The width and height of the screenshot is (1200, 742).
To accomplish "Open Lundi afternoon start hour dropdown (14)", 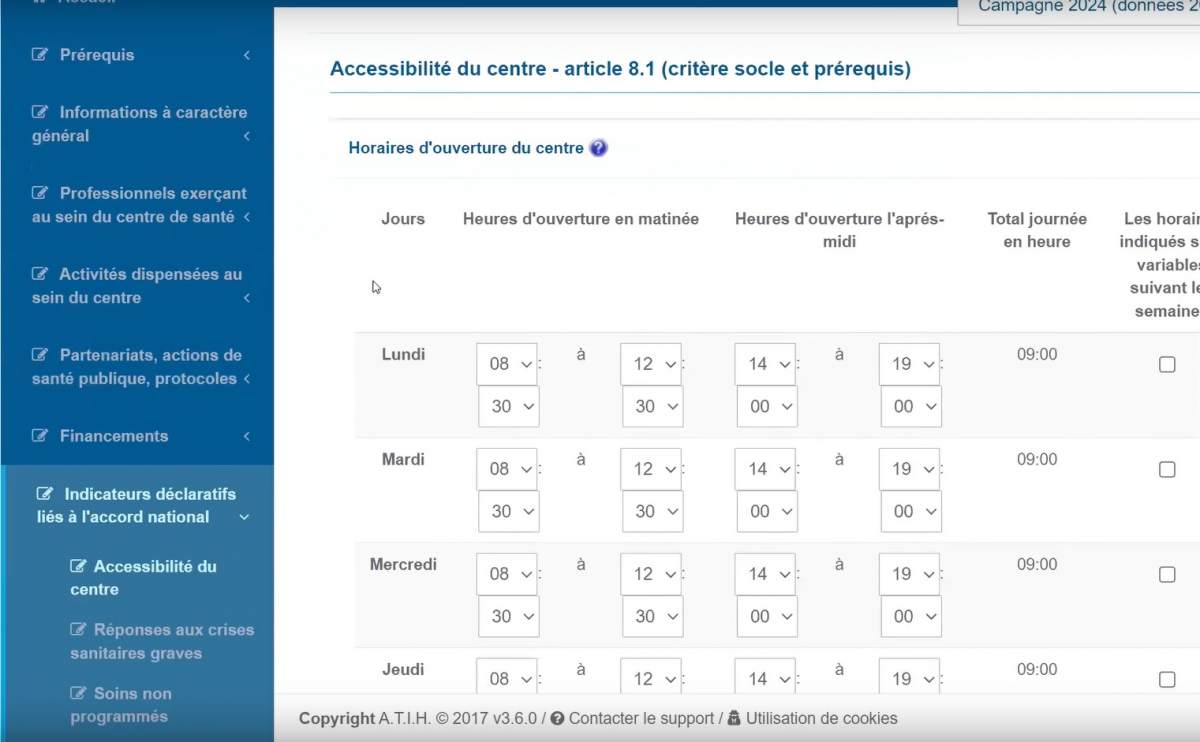I will coord(765,364).
